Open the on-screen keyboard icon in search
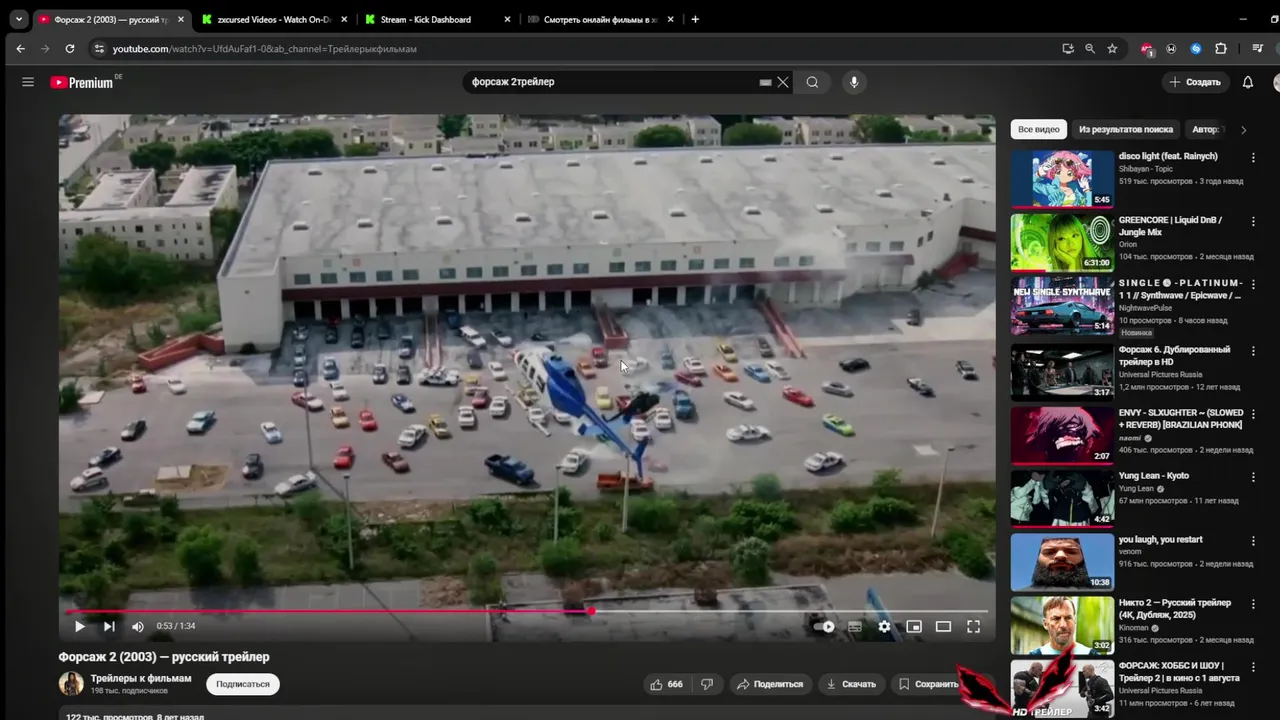The height and width of the screenshot is (720, 1280). coord(765,83)
